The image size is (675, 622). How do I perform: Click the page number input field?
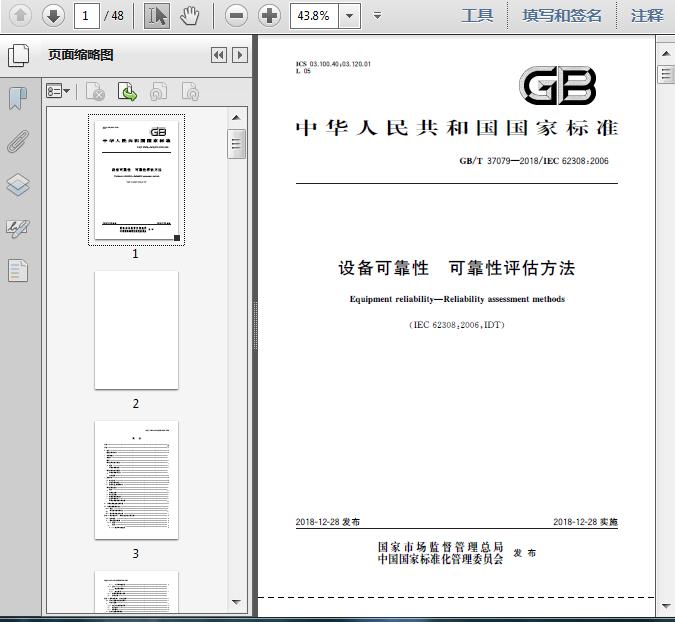click(87, 15)
